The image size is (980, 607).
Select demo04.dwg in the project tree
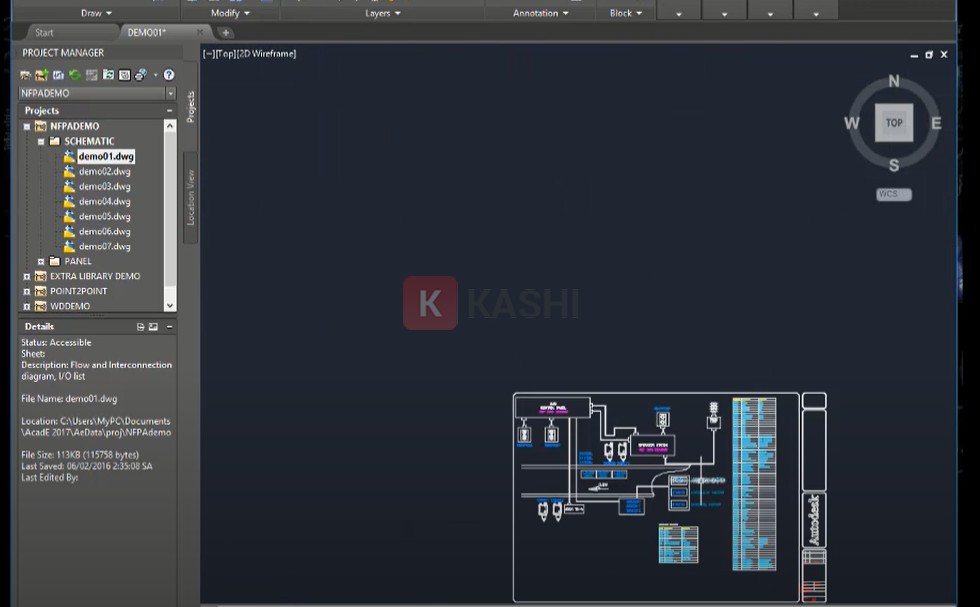coord(104,201)
